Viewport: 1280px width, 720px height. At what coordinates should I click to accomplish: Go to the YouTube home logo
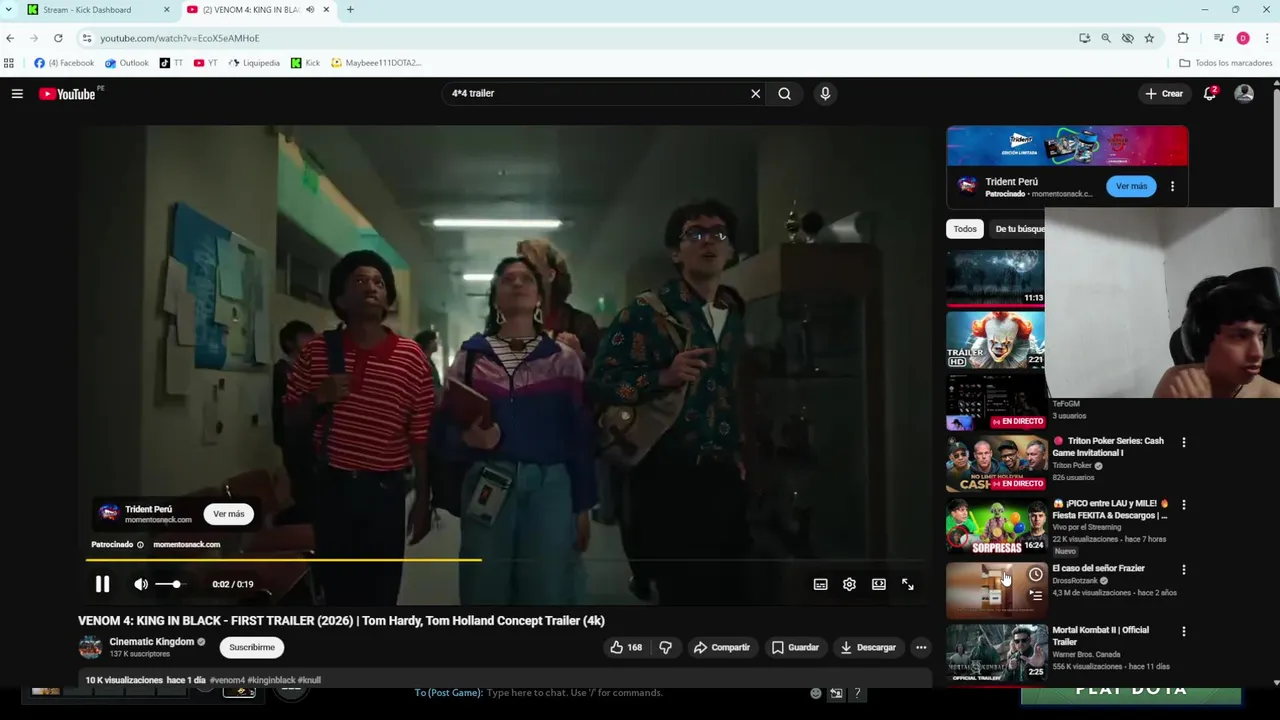67,94
